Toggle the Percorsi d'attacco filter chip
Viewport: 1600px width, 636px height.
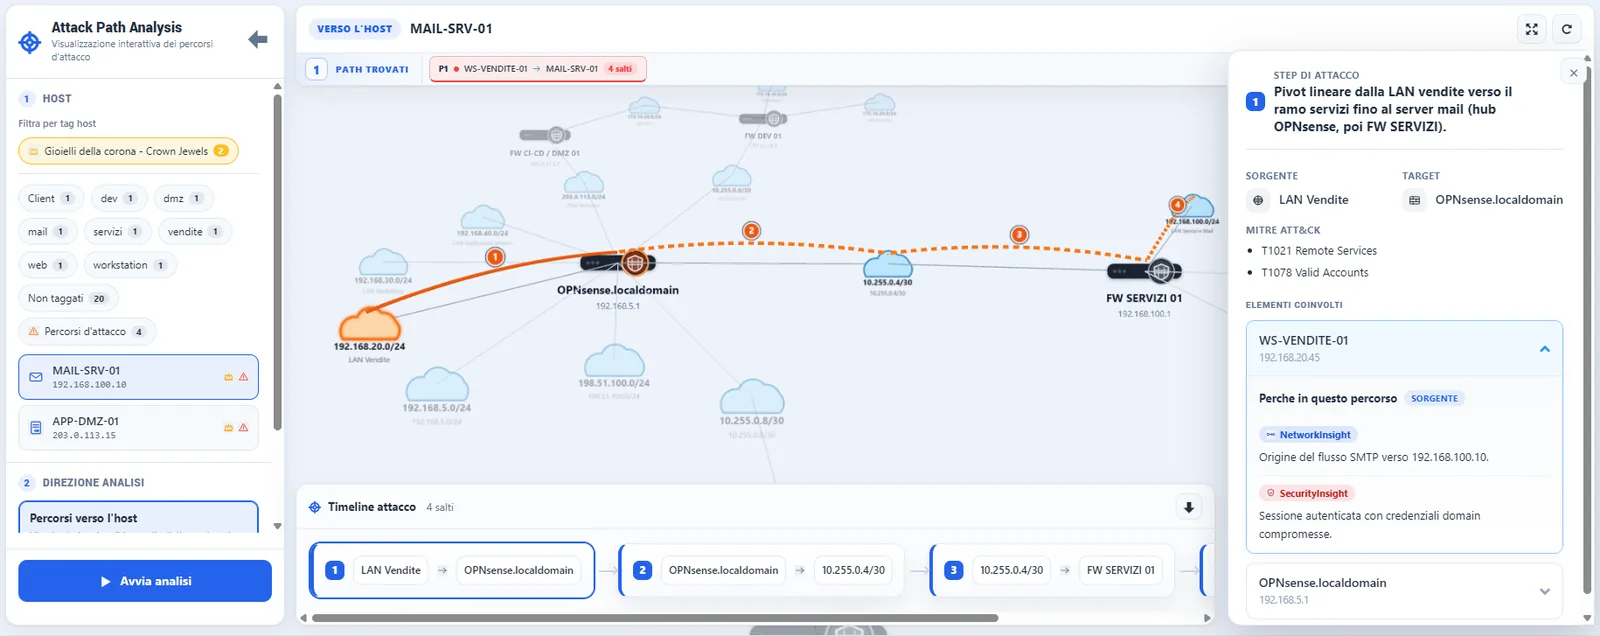pos(87,331)
